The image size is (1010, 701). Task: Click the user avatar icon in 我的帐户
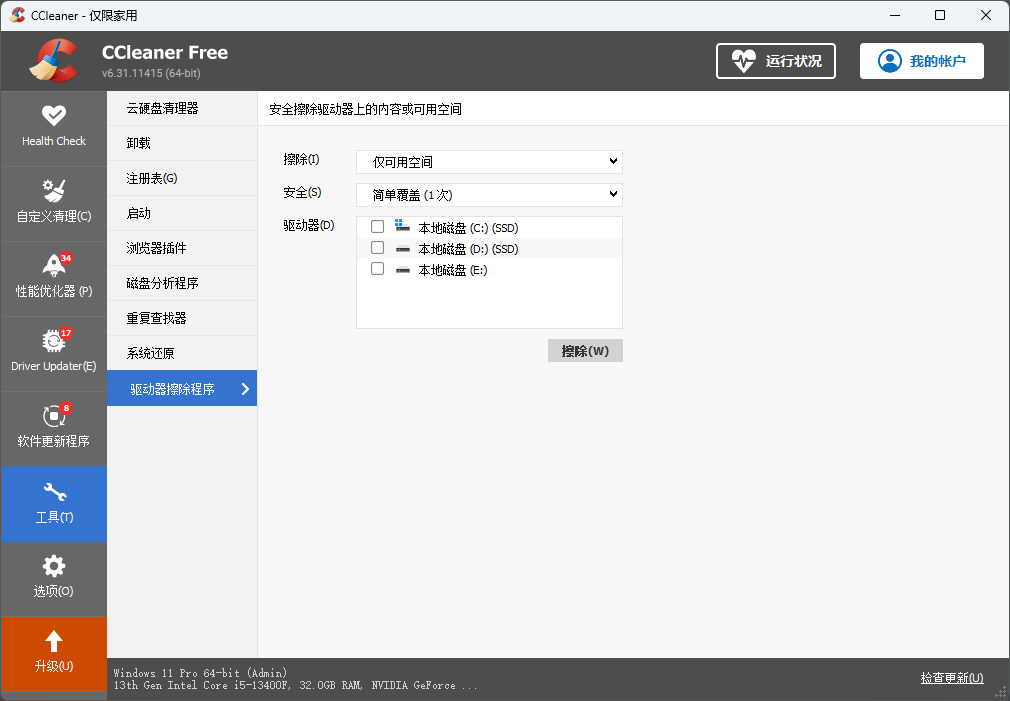click(890, 61)
